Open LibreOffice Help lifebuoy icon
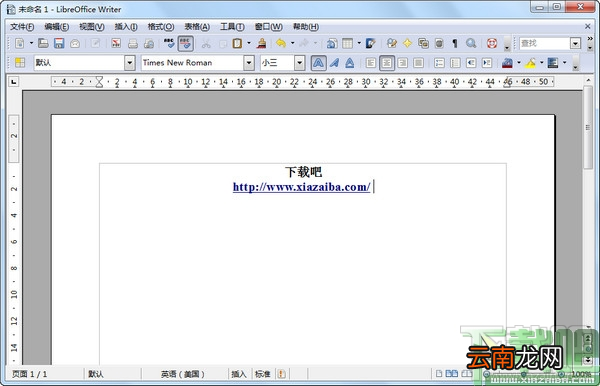 492,43
